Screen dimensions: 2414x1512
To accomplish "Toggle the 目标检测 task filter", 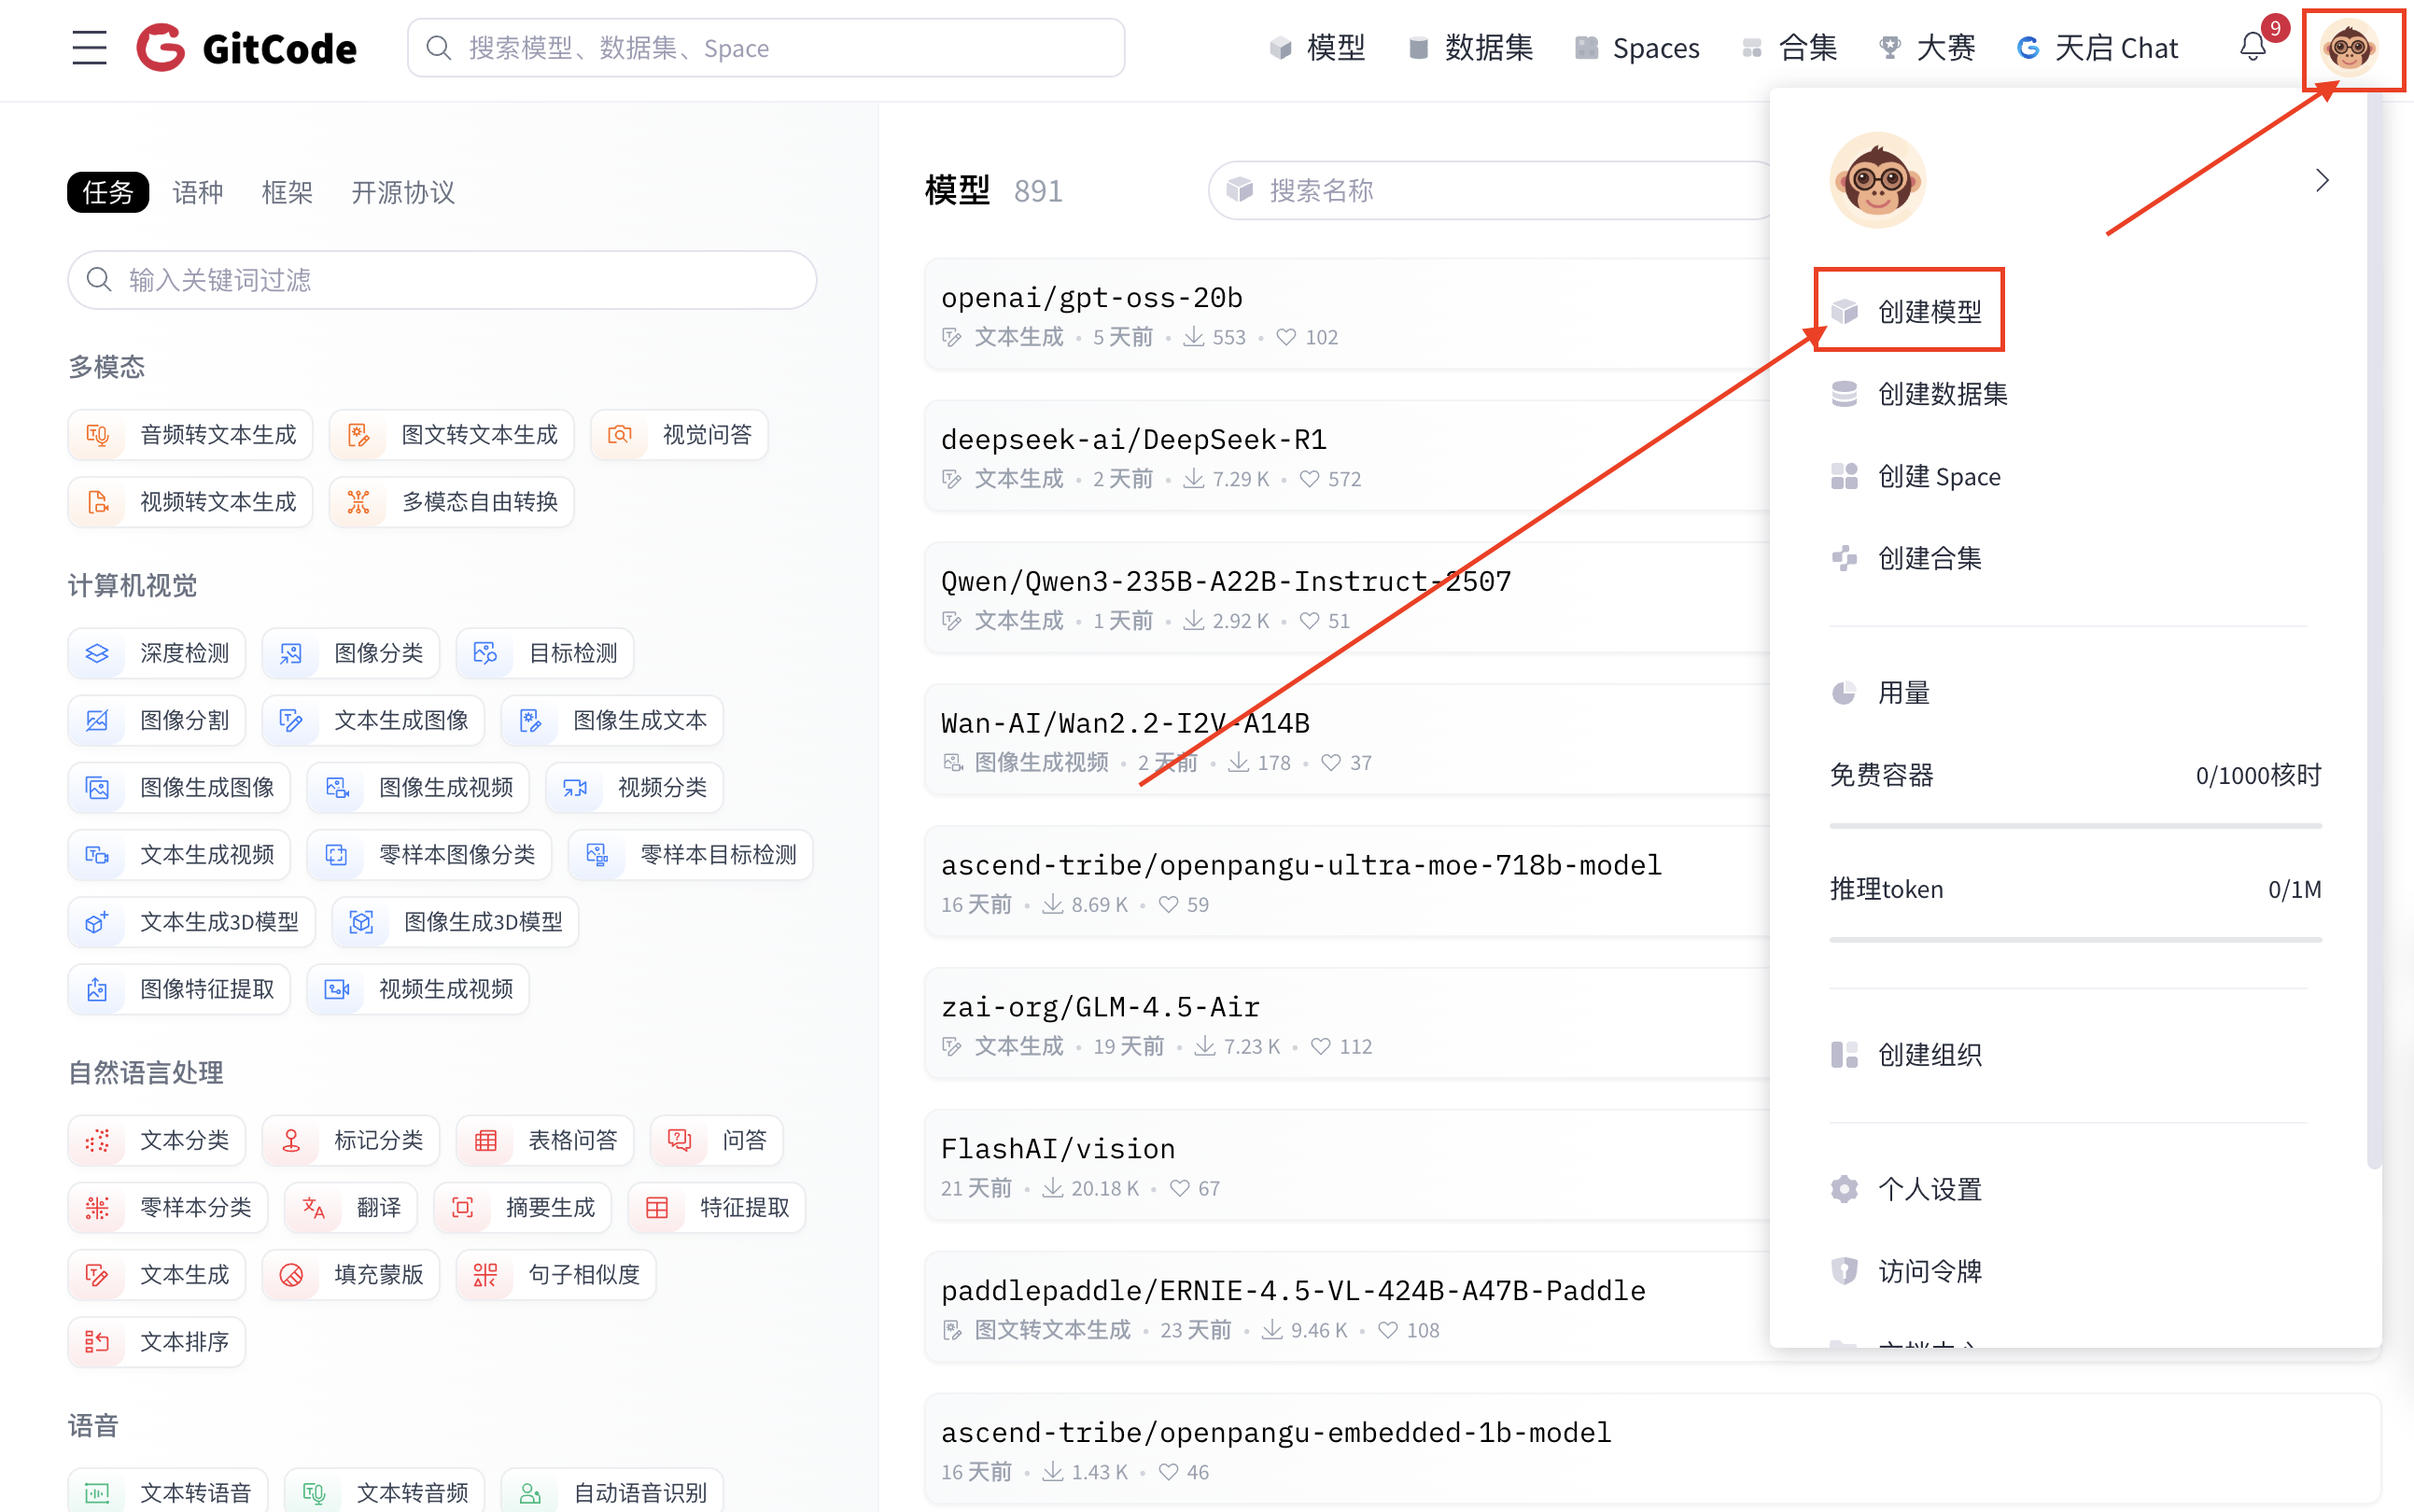I will click(x=544, y=654).
